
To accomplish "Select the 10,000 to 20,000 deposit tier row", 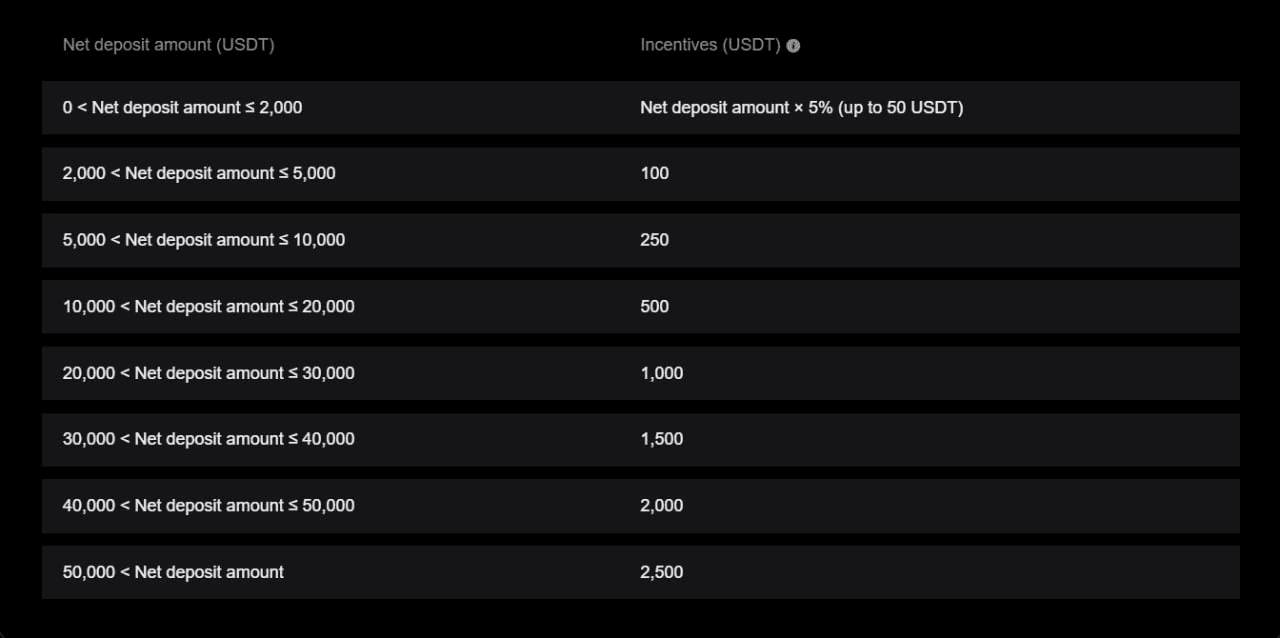I will (641, 307).
